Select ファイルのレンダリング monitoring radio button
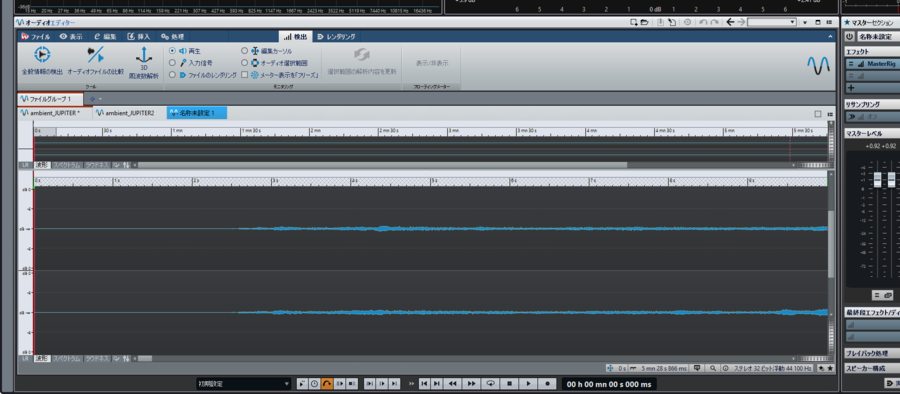The width and height of the screenshot is (900, 394). pos(172,75)
